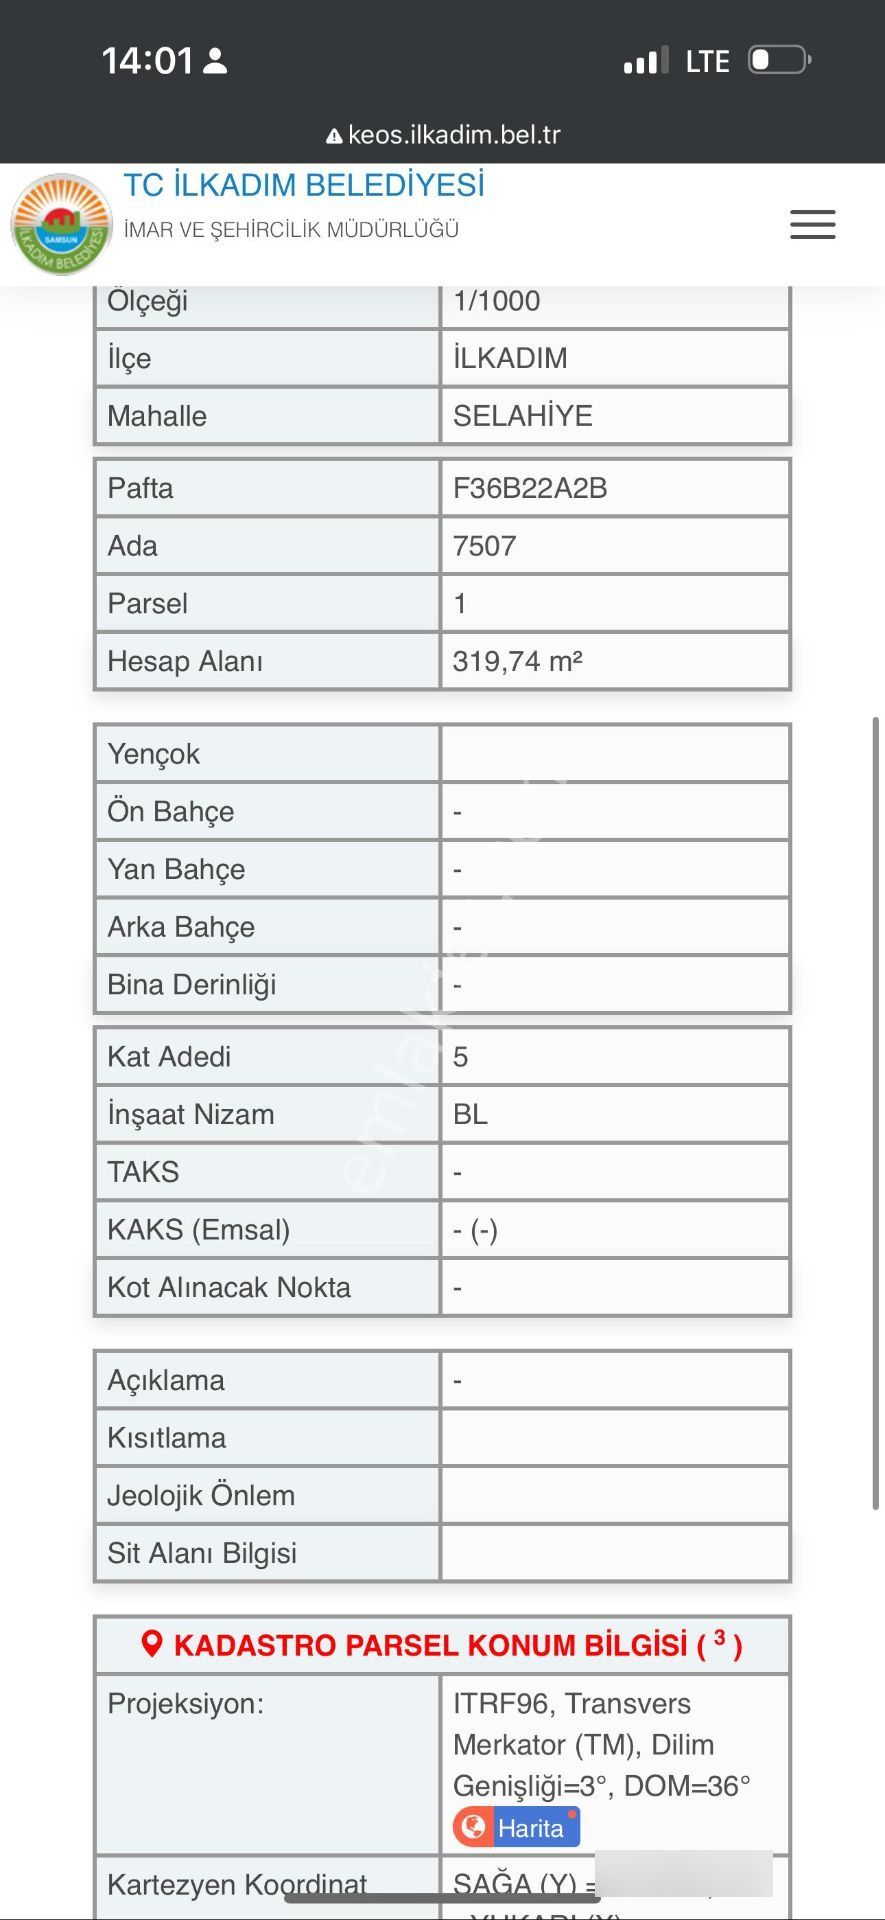Tap the İnşaat Nizam value BL

470,1114
